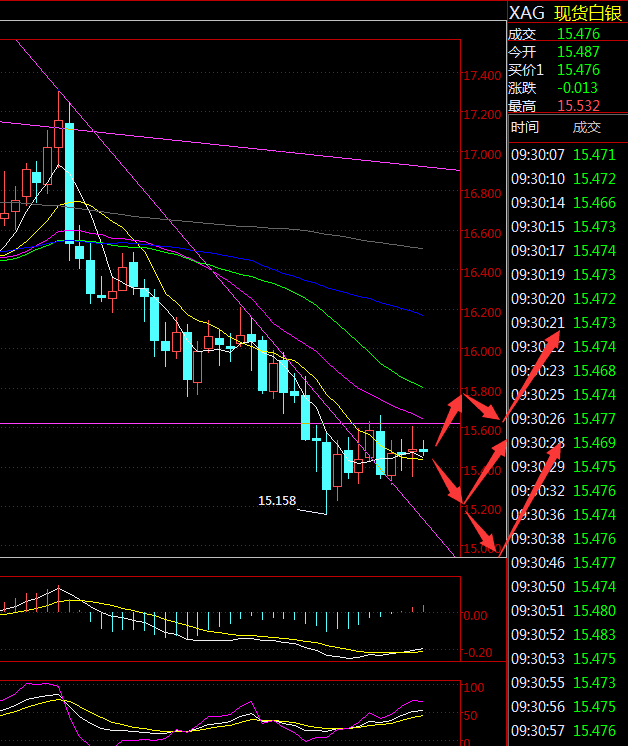Click the tall cyan candle at the 17.2 peak

69,183
